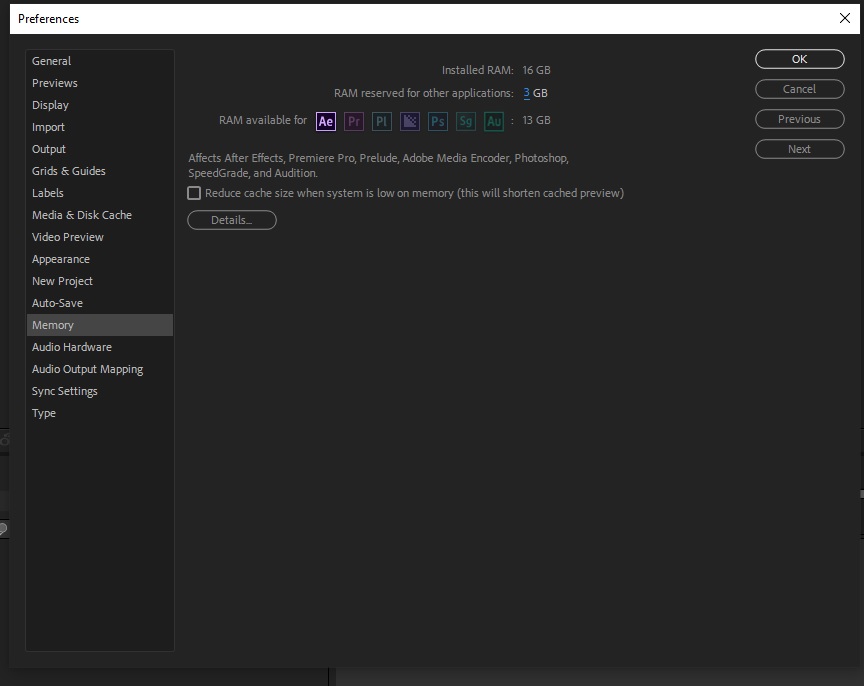Advance with the Next button
This screenshot has height=686, width=864.
coord(800,149)
